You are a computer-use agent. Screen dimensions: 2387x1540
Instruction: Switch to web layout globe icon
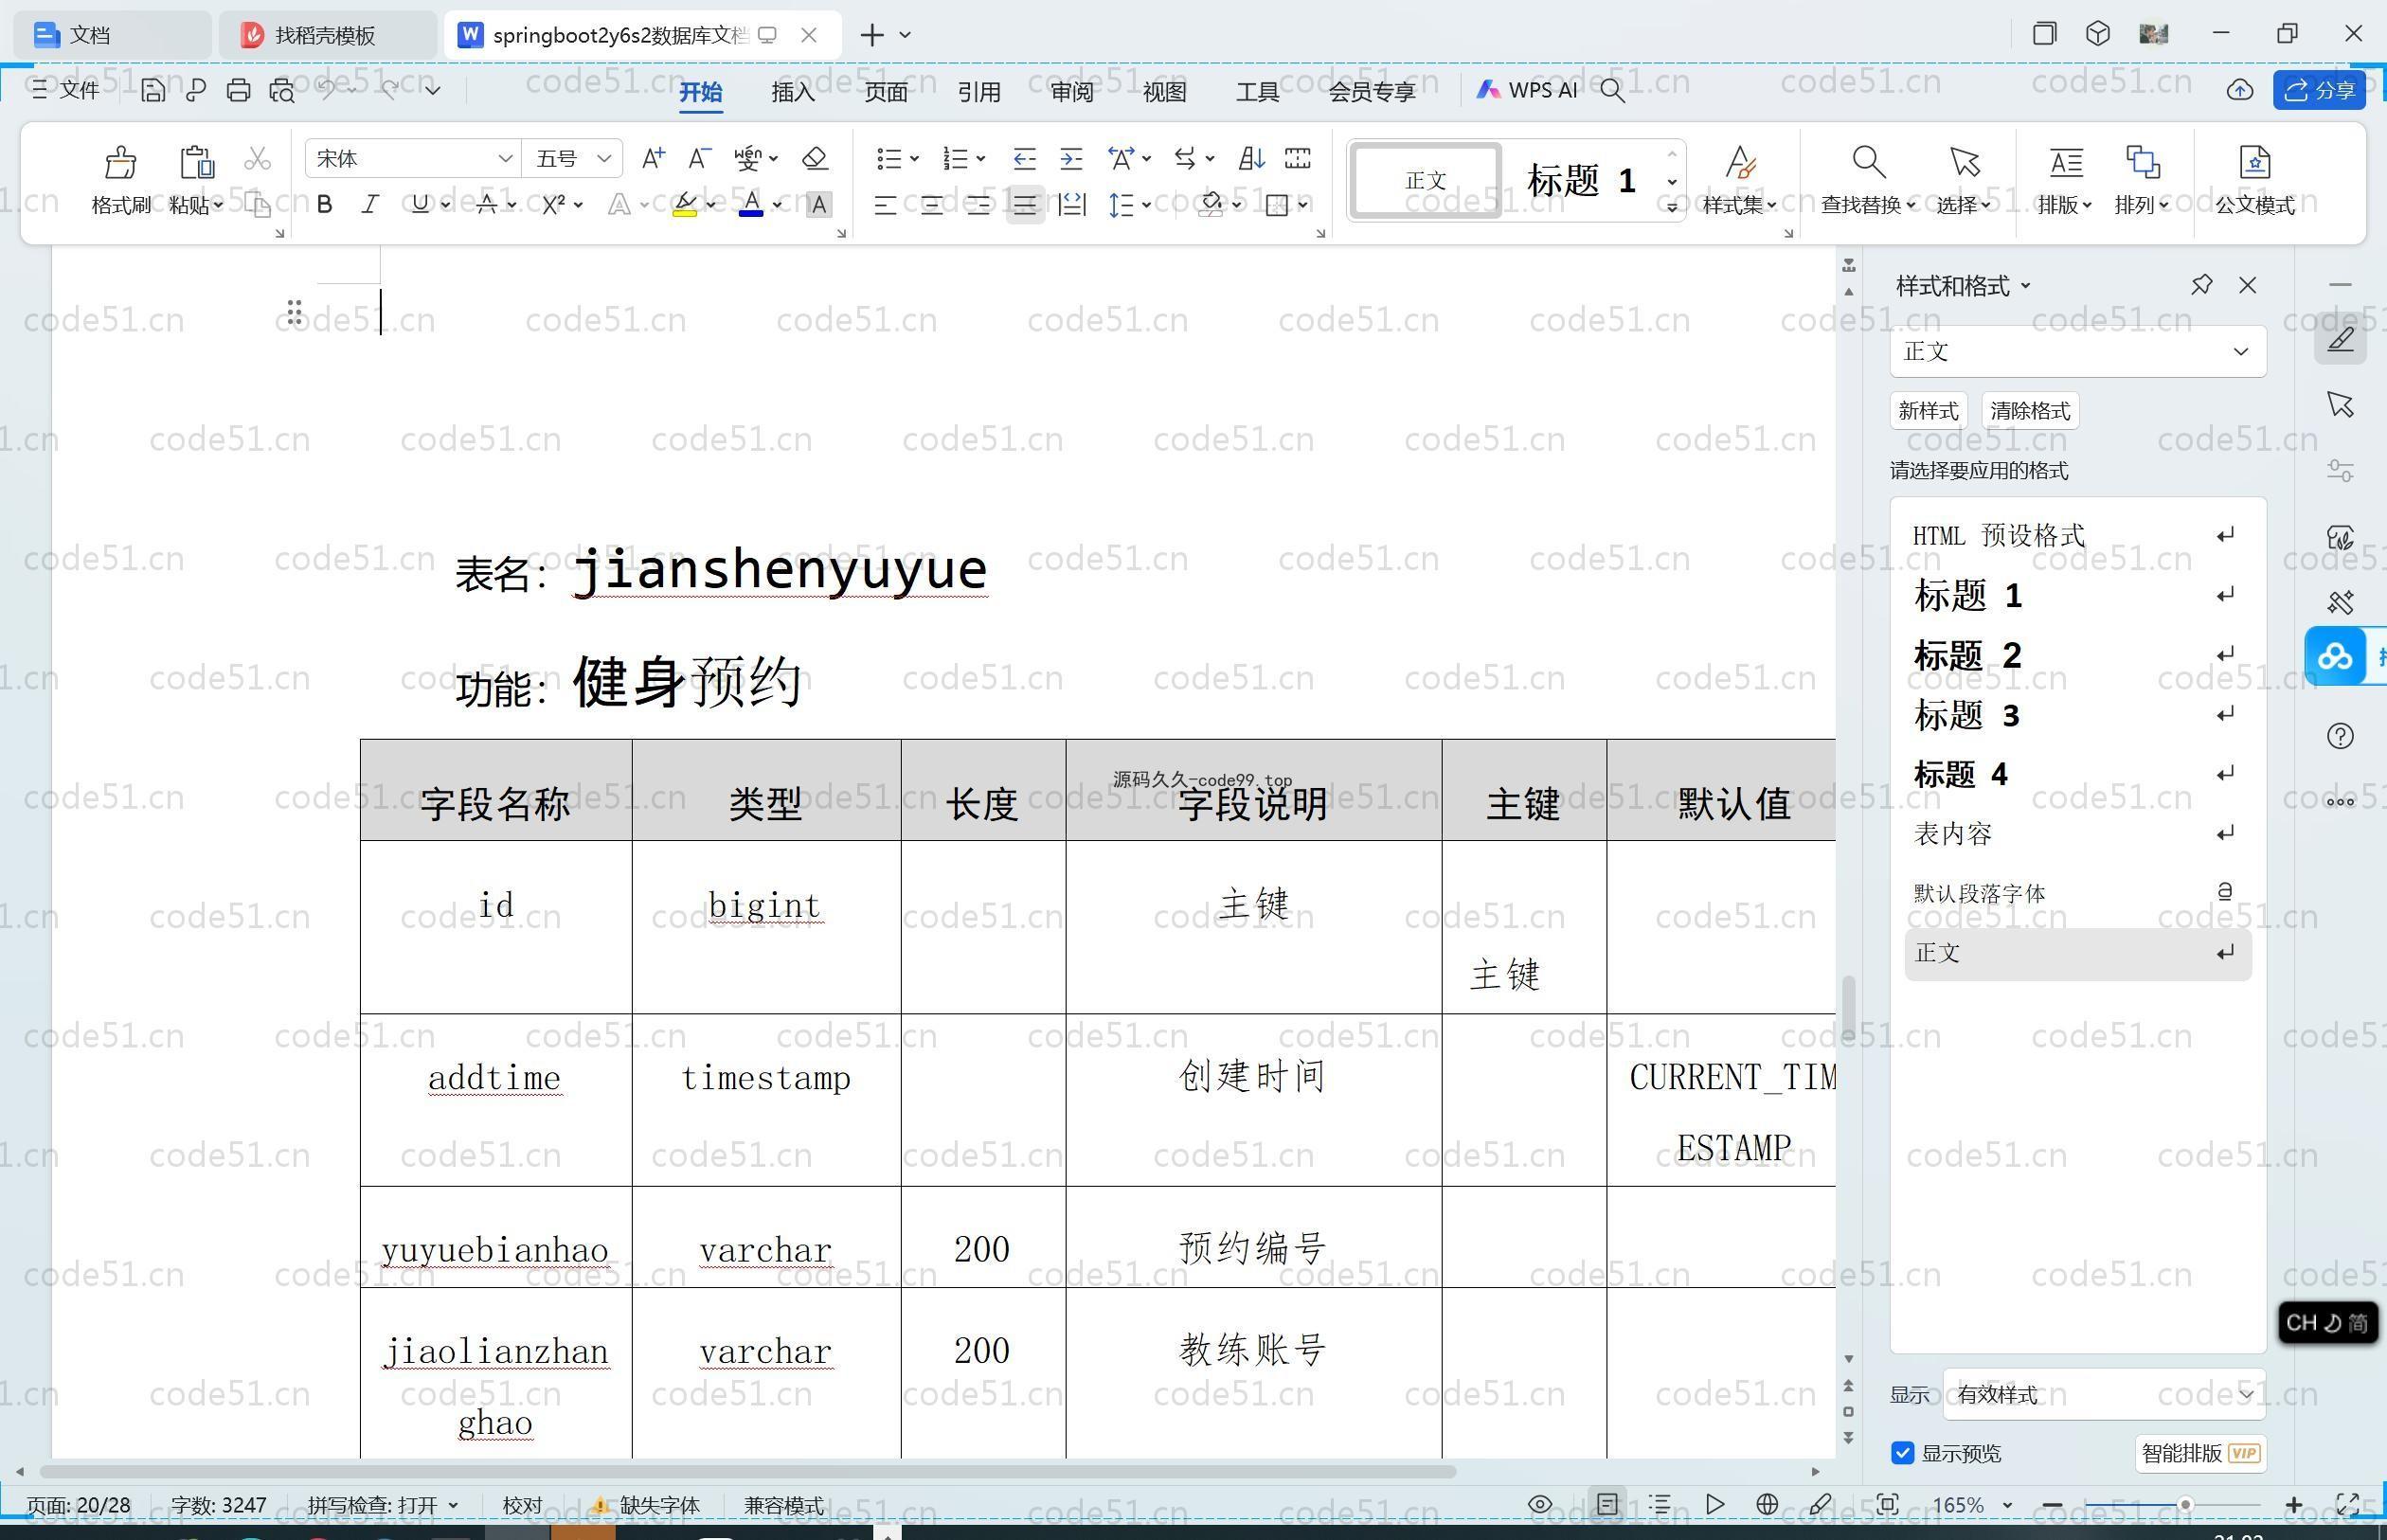1767,1504
